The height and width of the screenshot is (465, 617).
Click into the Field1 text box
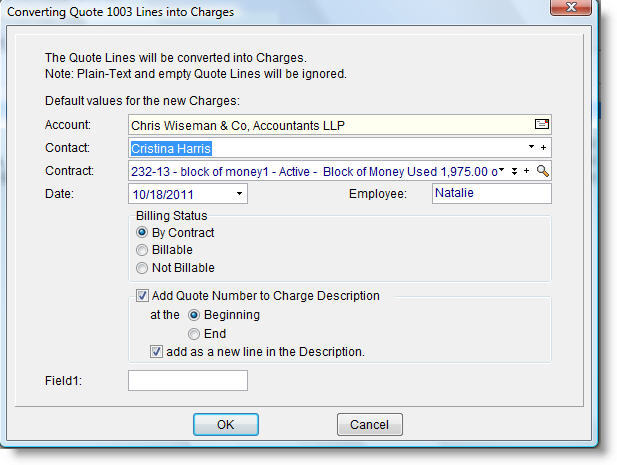(188, 380)
